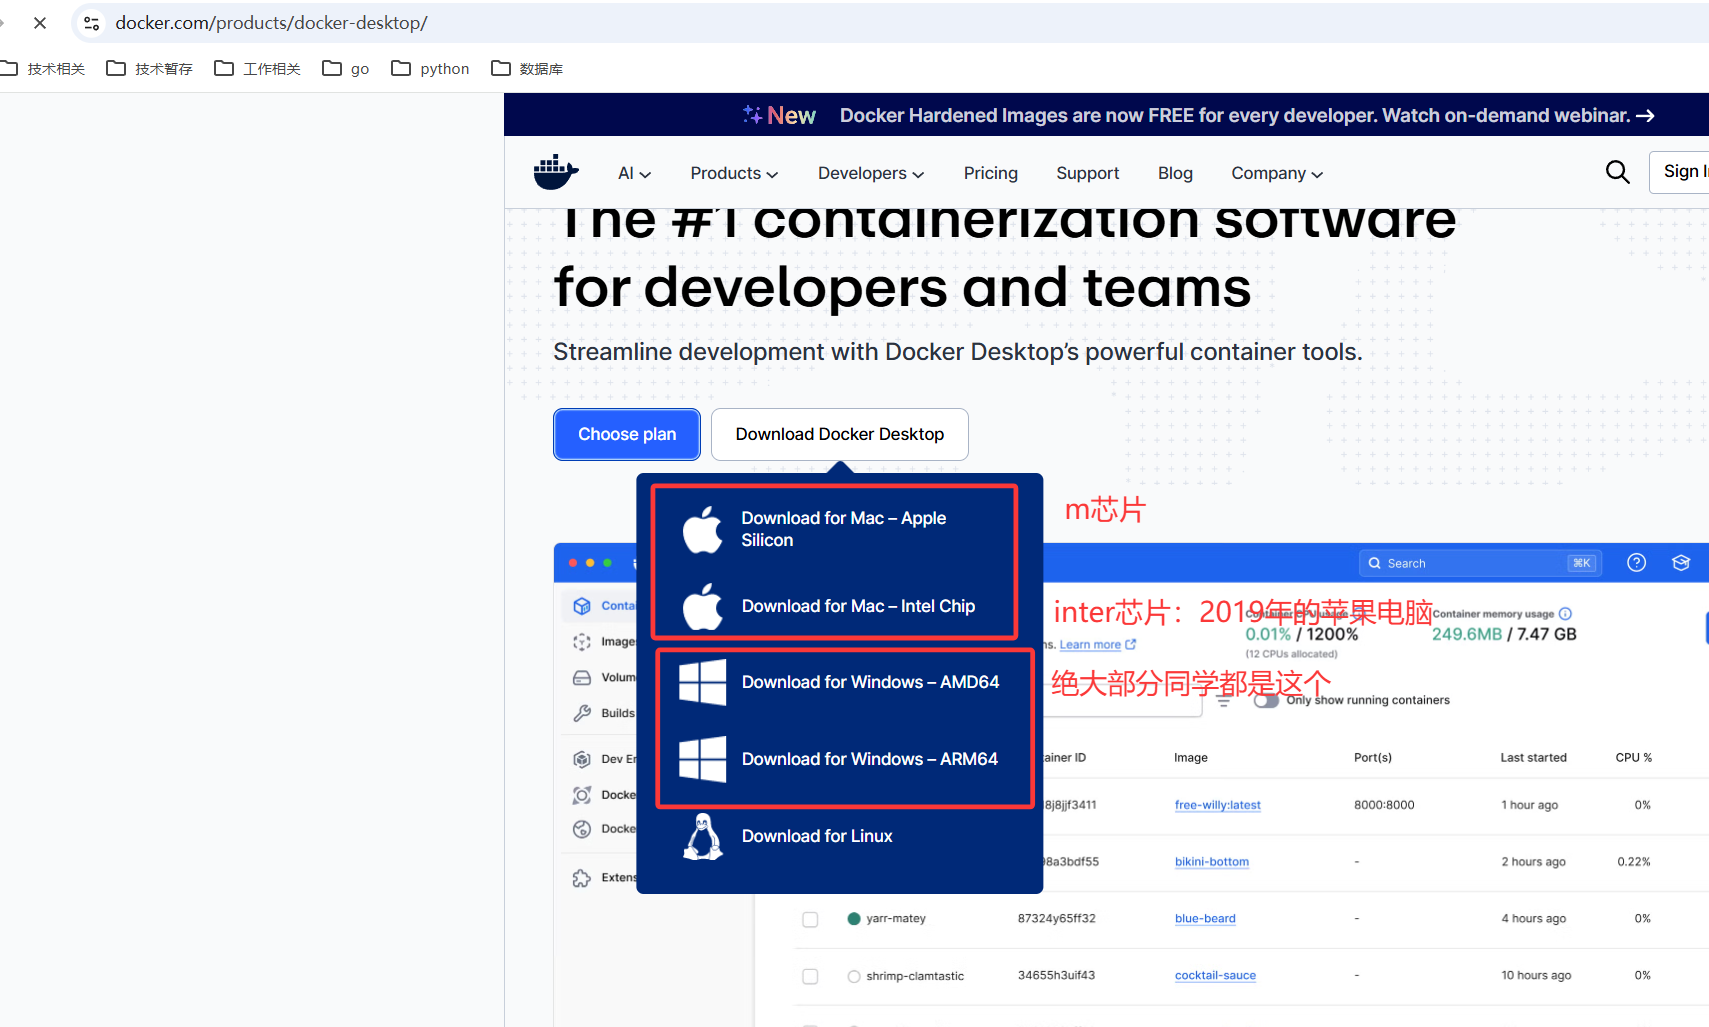The image size is (1709, 1027).
Task: Select Download for Mac – Apple Silicon
Action: 840,529
